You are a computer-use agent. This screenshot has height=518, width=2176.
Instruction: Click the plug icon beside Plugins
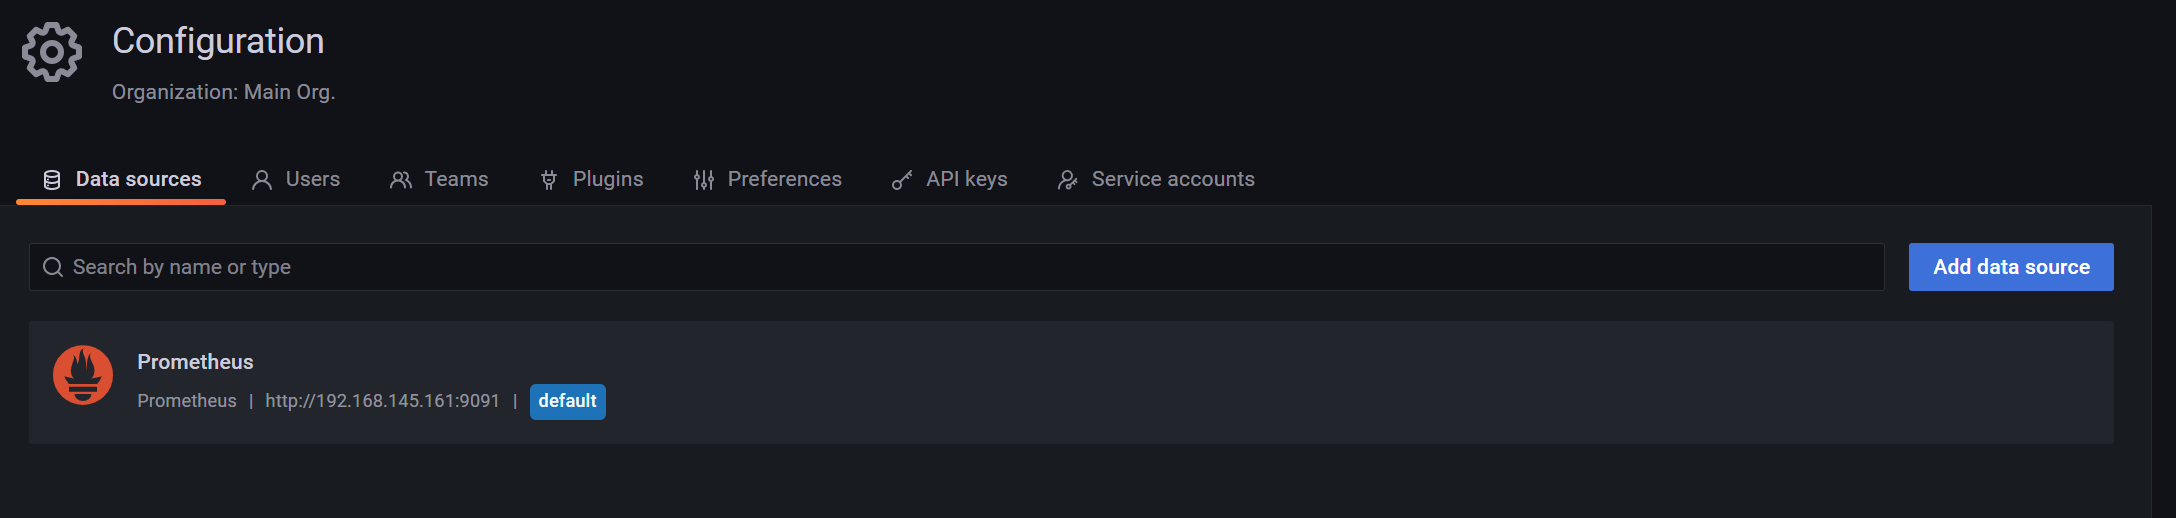point(549,180)
